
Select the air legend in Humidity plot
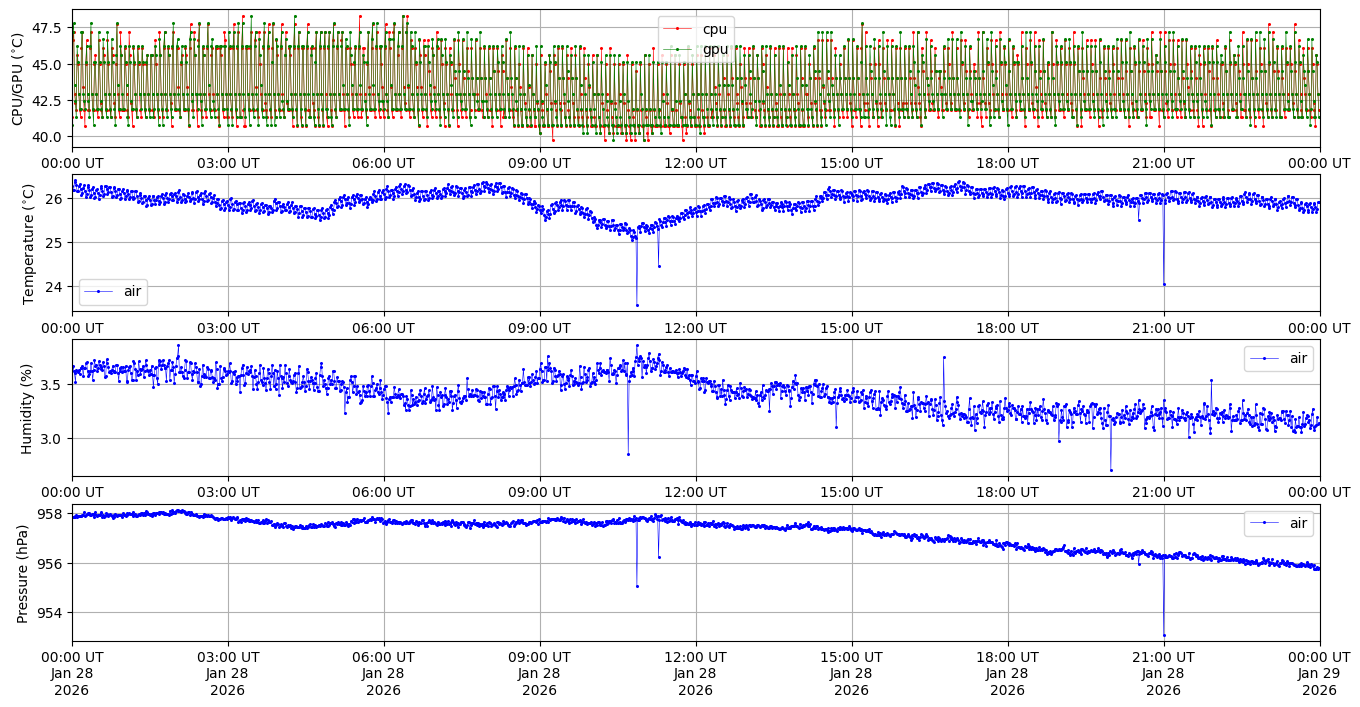click(x=1278, y=358)
